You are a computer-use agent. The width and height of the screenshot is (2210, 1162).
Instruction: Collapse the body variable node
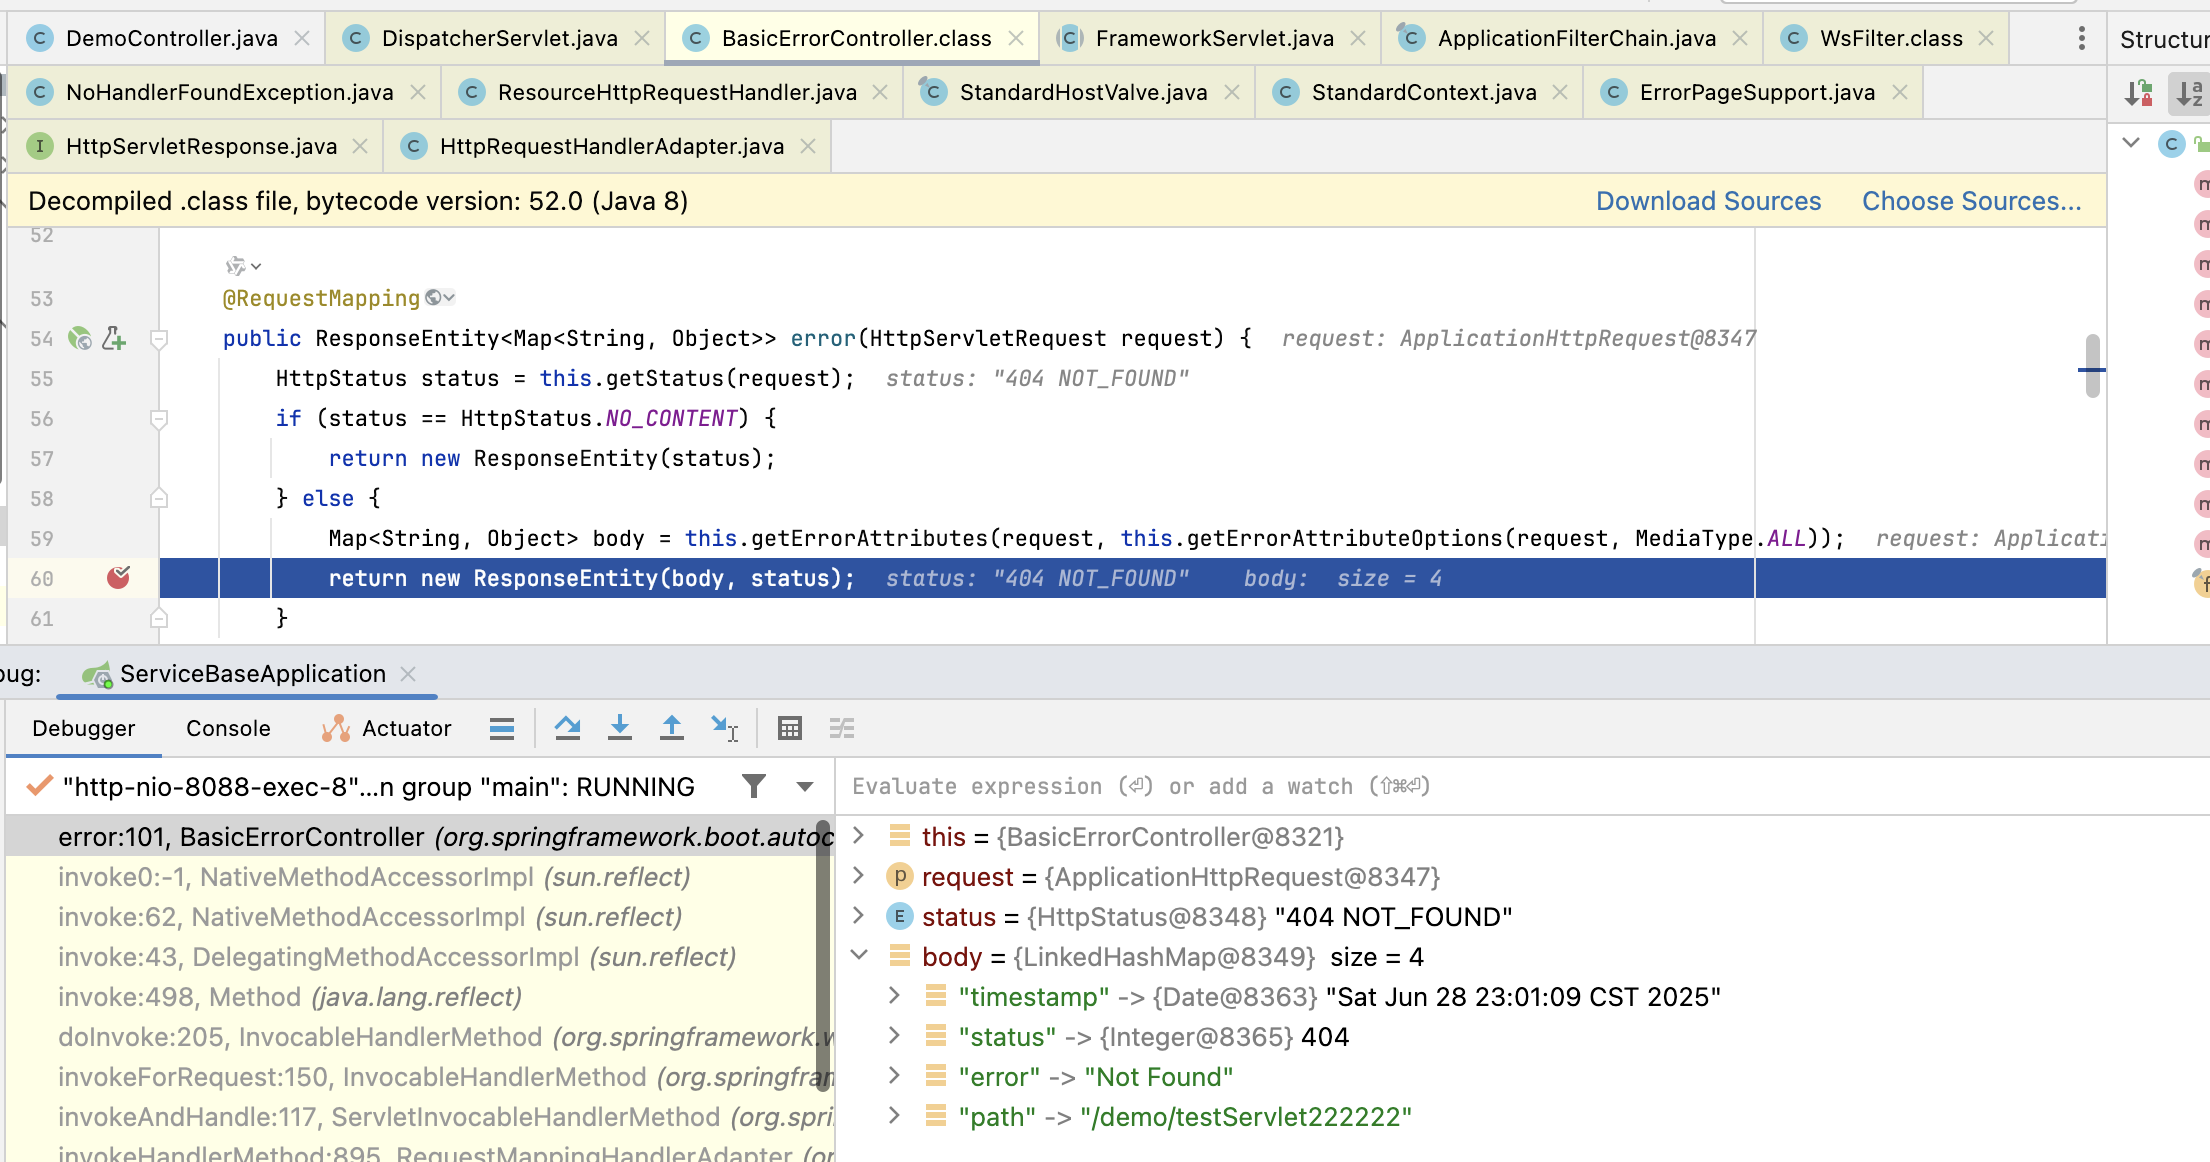coord(859,956)
